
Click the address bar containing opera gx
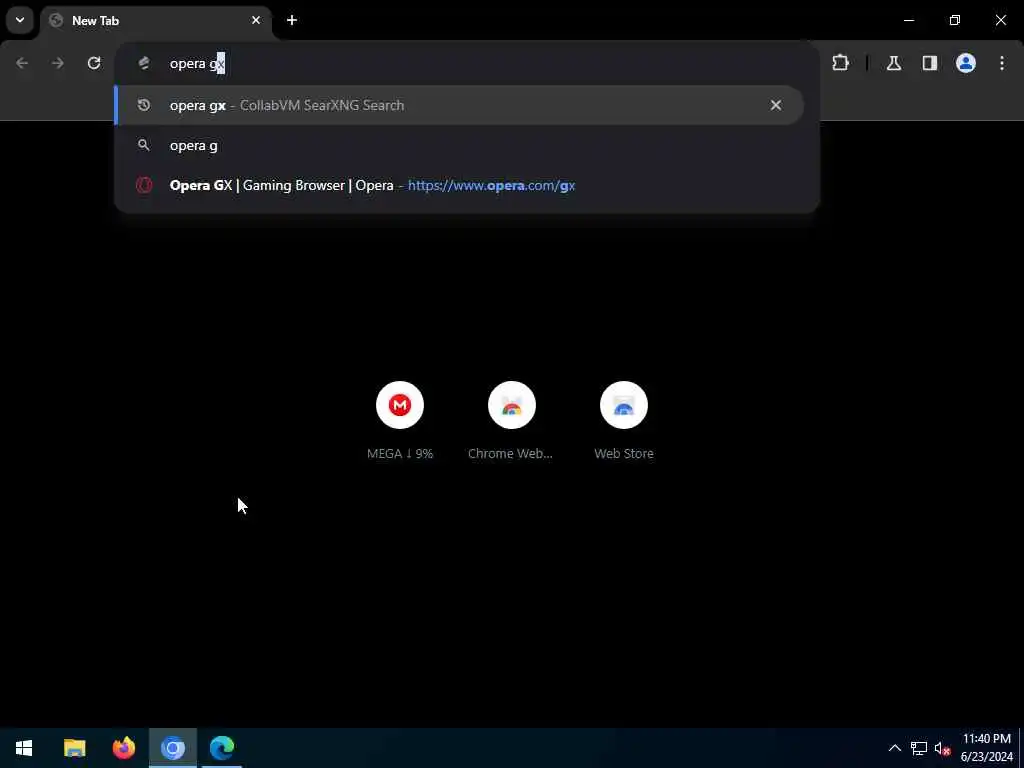(467, 63)
